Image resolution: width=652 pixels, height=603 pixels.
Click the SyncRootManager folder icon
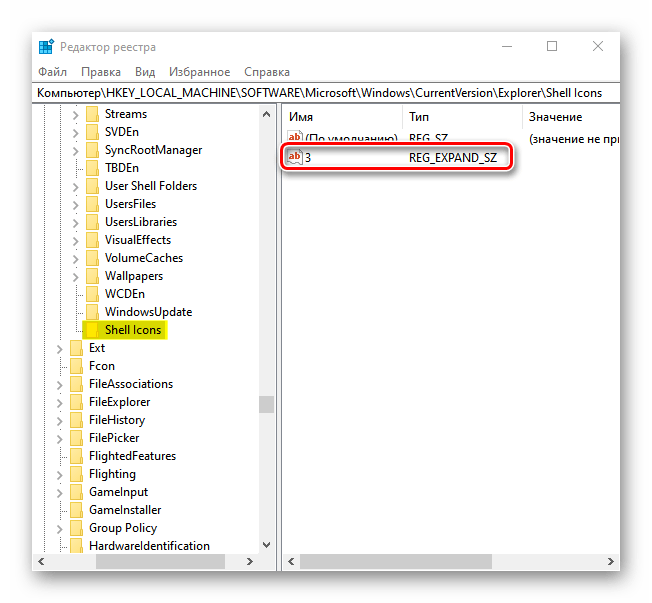click(92, 150)
